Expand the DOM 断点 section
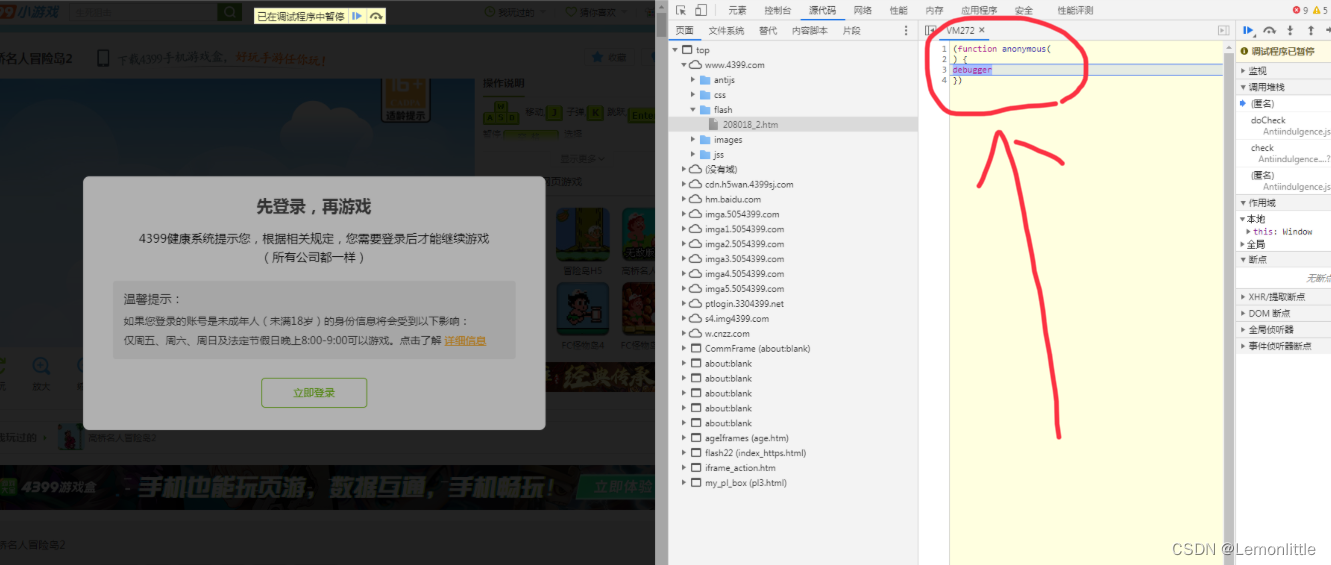The height and width of the screenshot is (565, 1331). (1284, 313)
